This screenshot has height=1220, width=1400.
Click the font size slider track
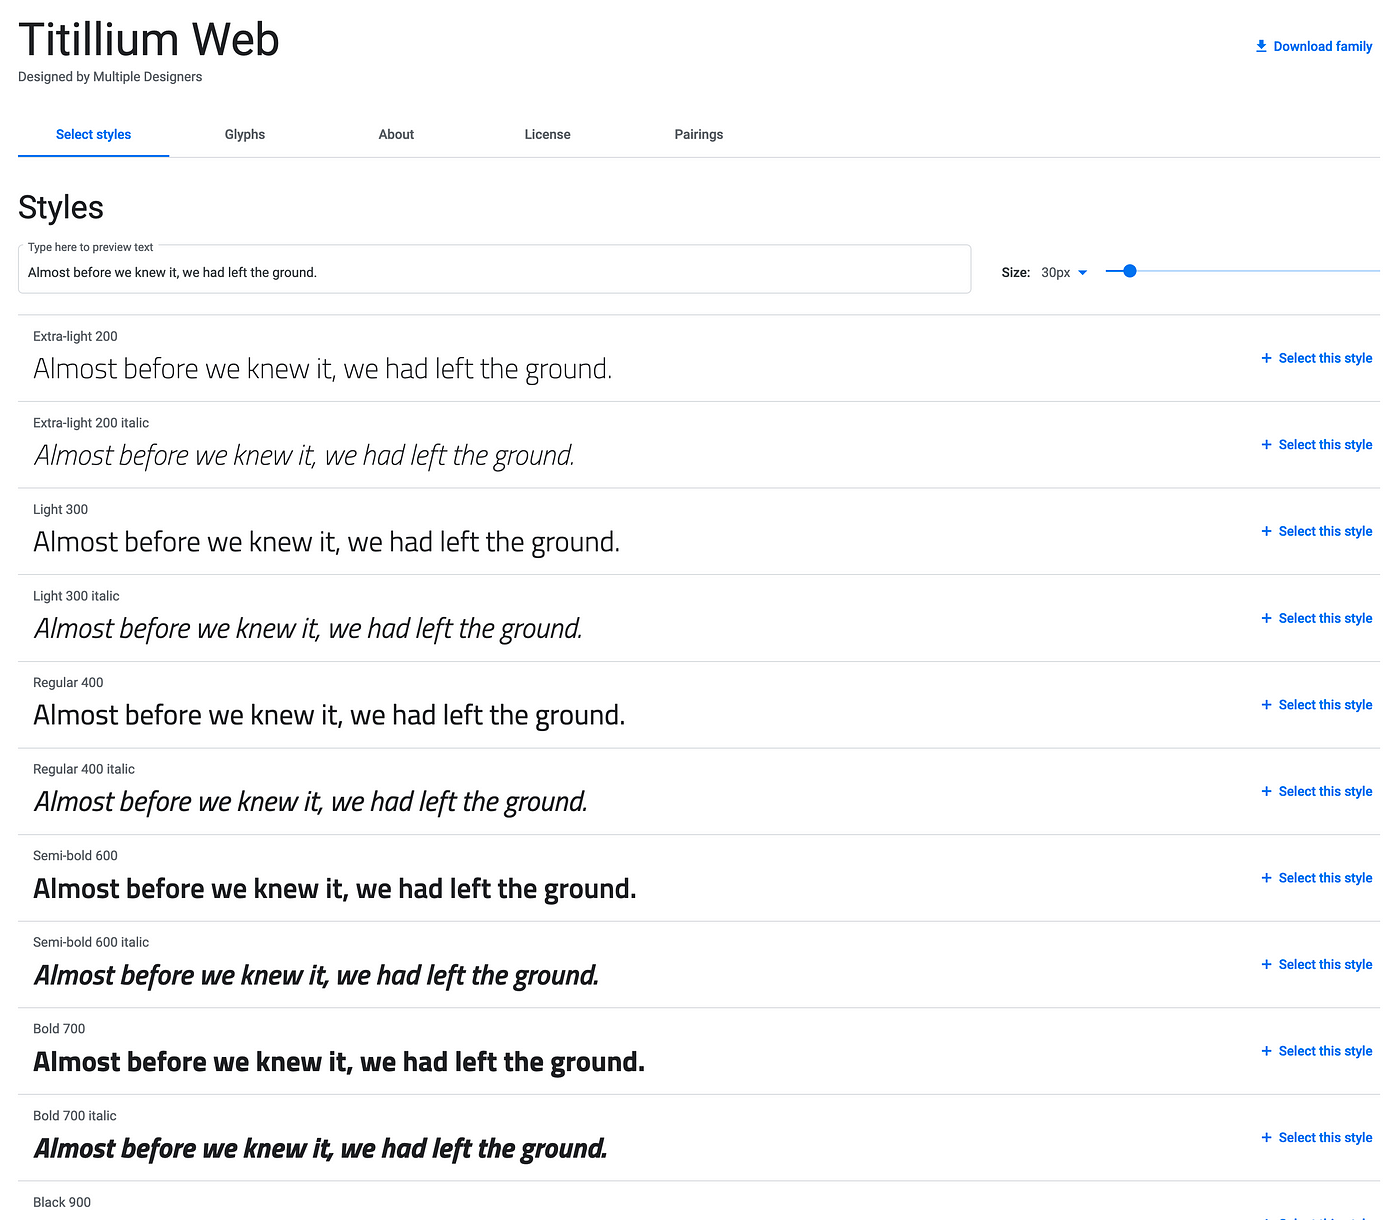click(1243, 271)
